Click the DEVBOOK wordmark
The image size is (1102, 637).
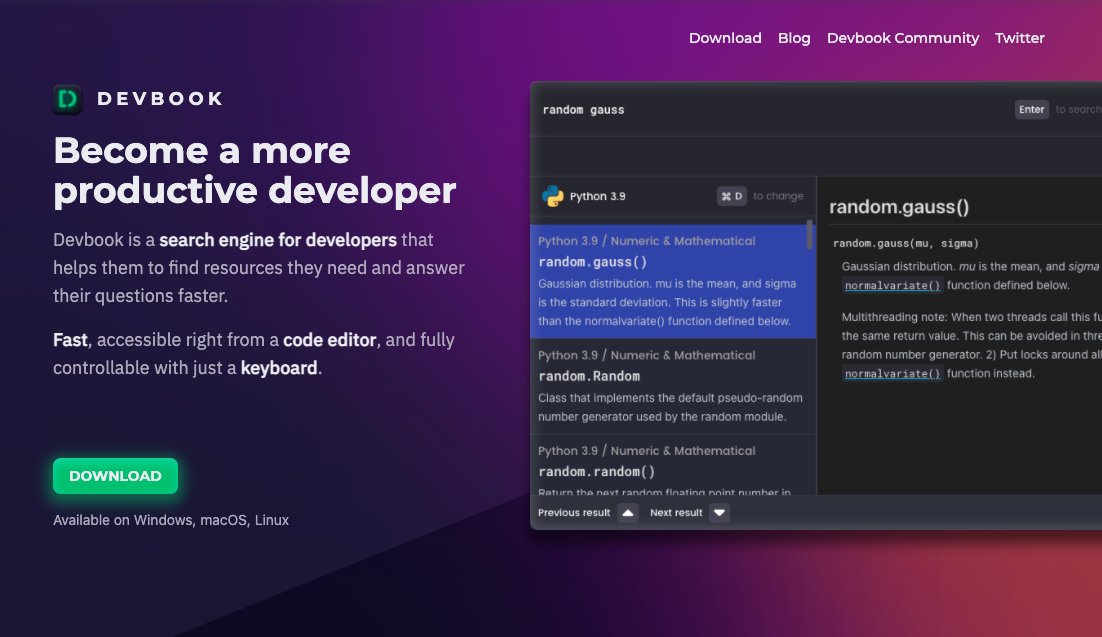[x=160, y=98]
